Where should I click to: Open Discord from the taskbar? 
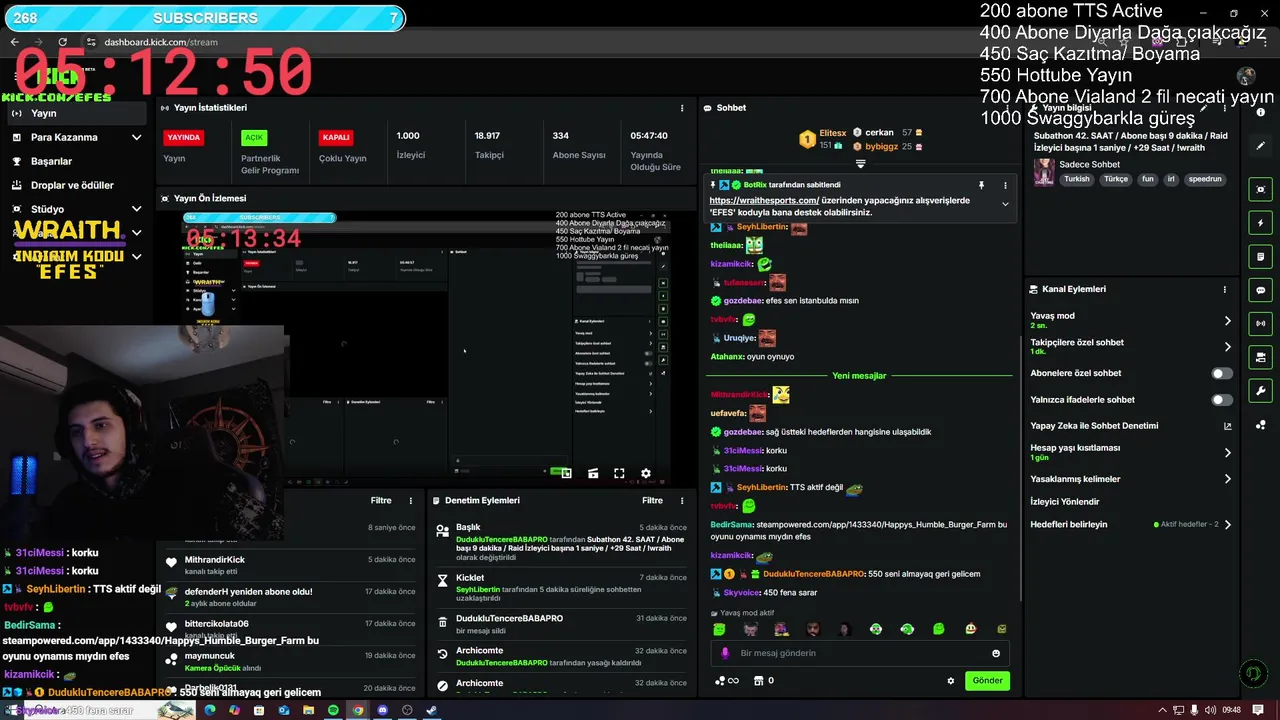(382, 710)
